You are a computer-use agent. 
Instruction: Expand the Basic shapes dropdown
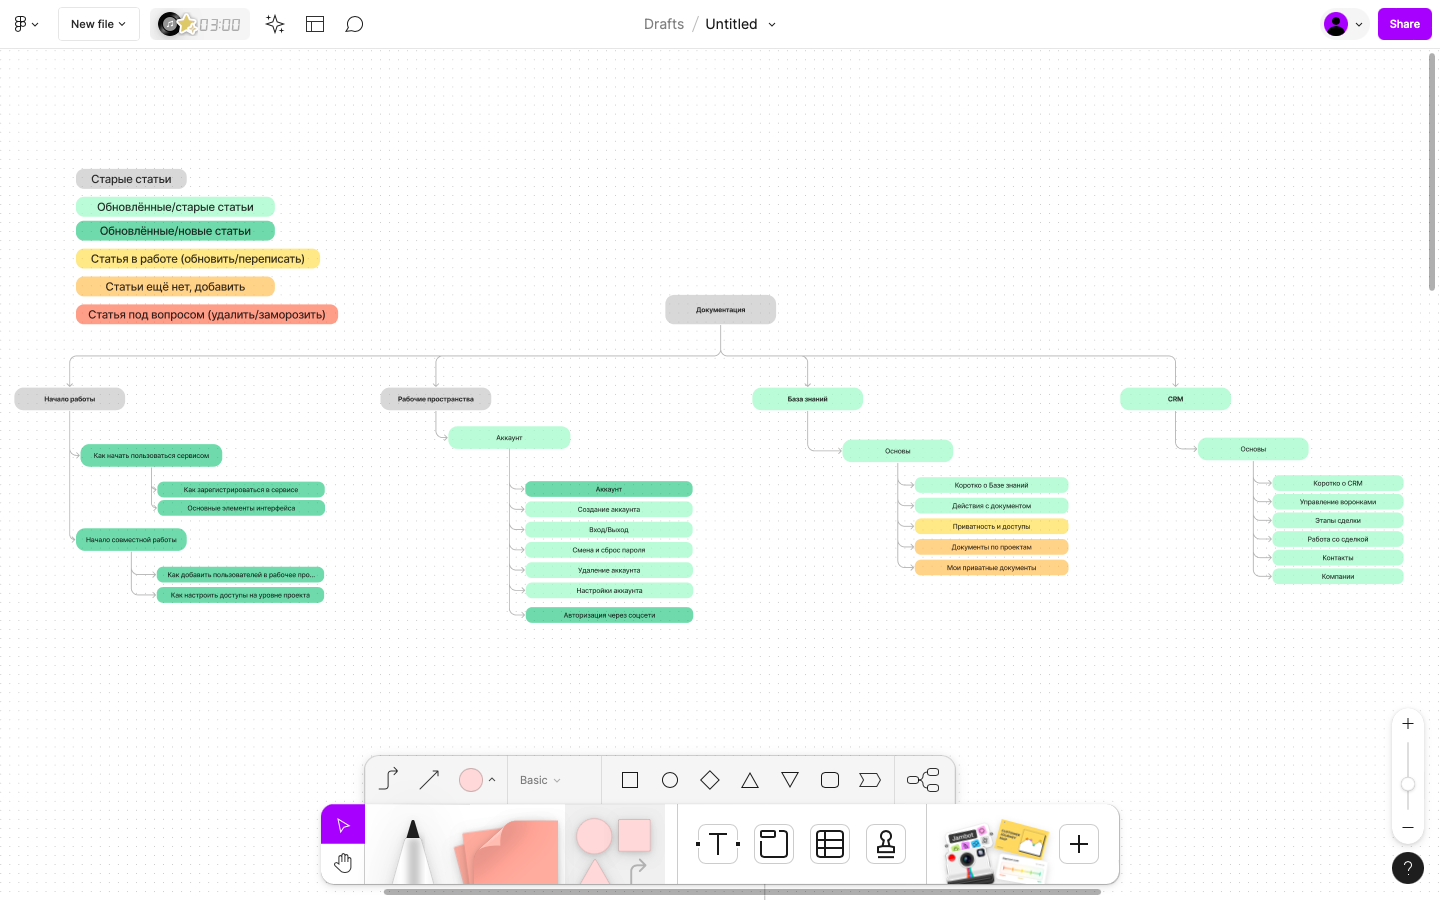540,780
